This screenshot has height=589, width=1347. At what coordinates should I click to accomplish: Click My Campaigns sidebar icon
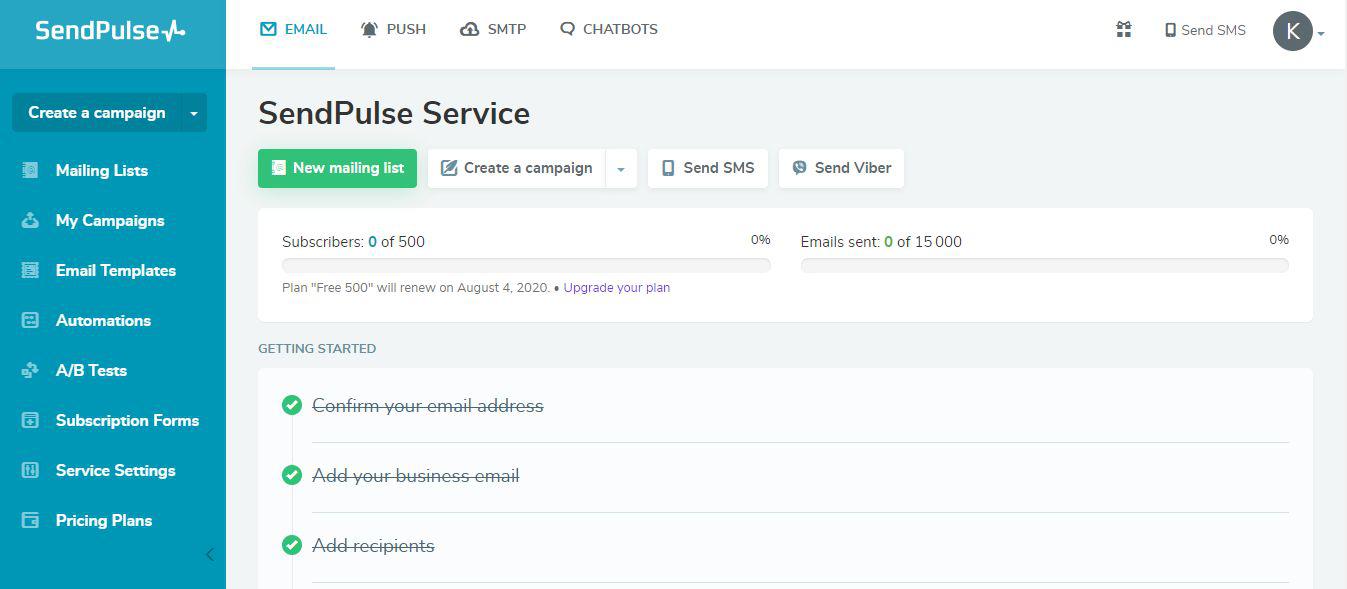tap(30, 220)
